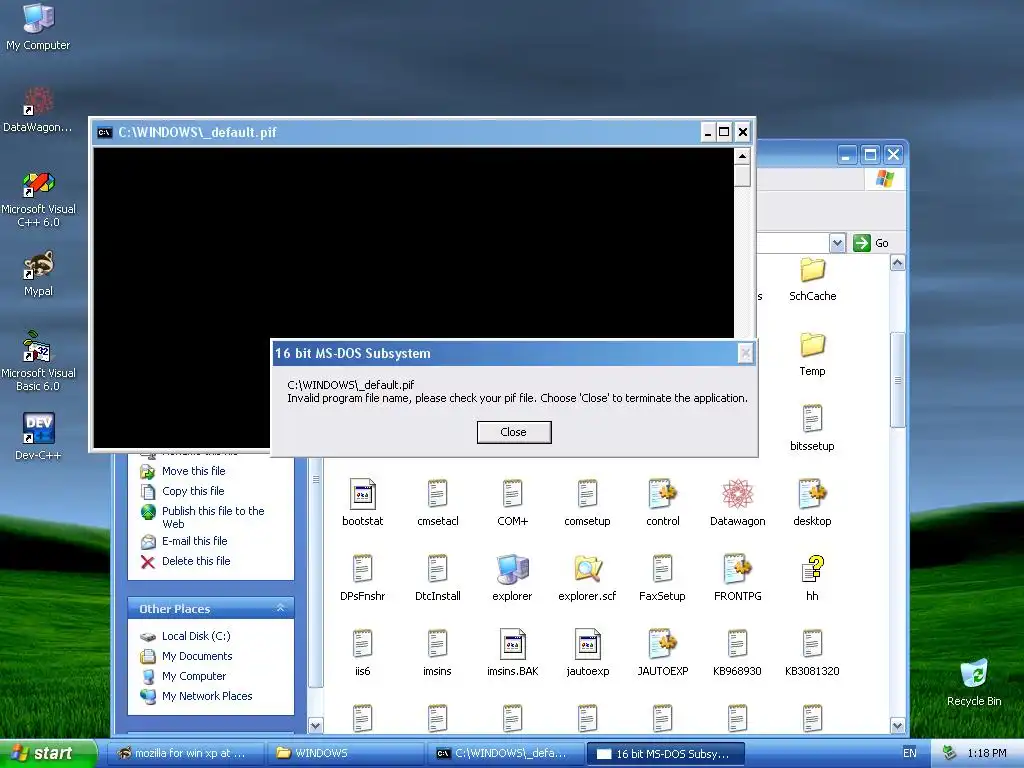This screenshot has height=768, width=1024.
Task: Switch to C:\WINDOWS\_defa... taskbar button
Action: [x=505, y=753]
